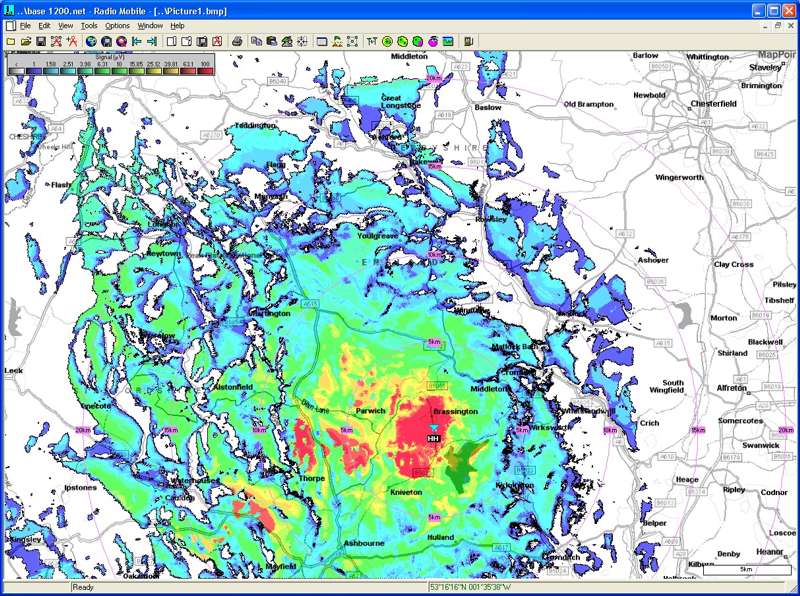The width and height of the screenshot is (800, 596).
Task: Click the green circle single coverage icon
Action: (x=387, y=41)
